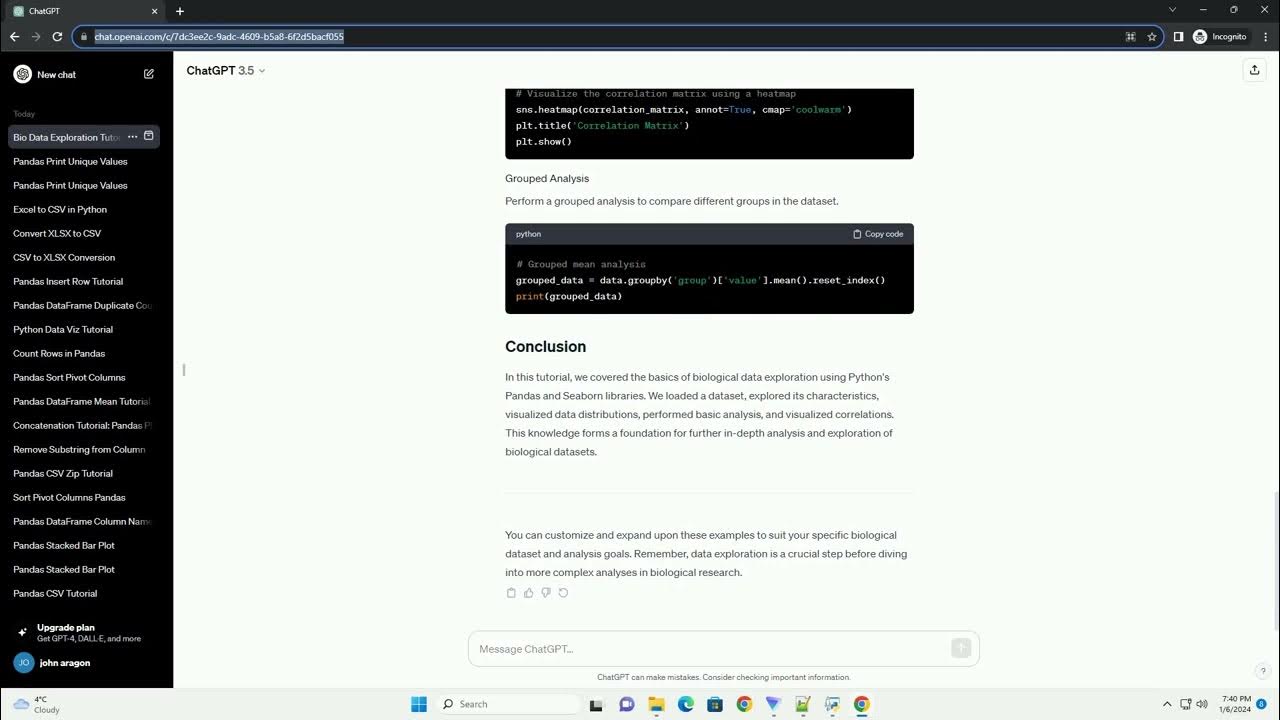This screenshot has width=1280, height=720.
Task: Copy the response with the clipboard icon
Action: 511,593
